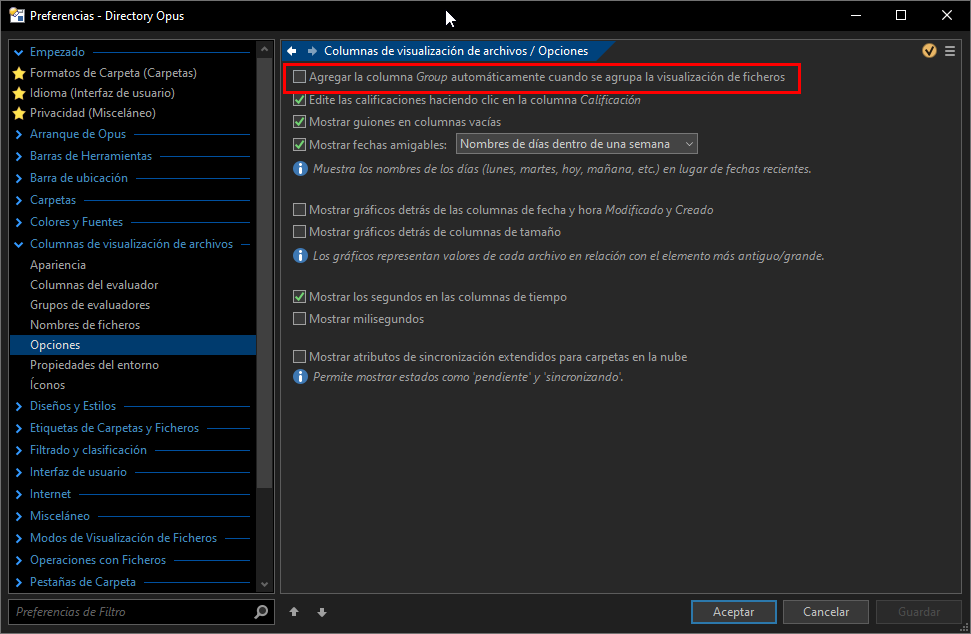971x634 pixels.
Task: Maximize the Preferencias window
Action: 901,15
